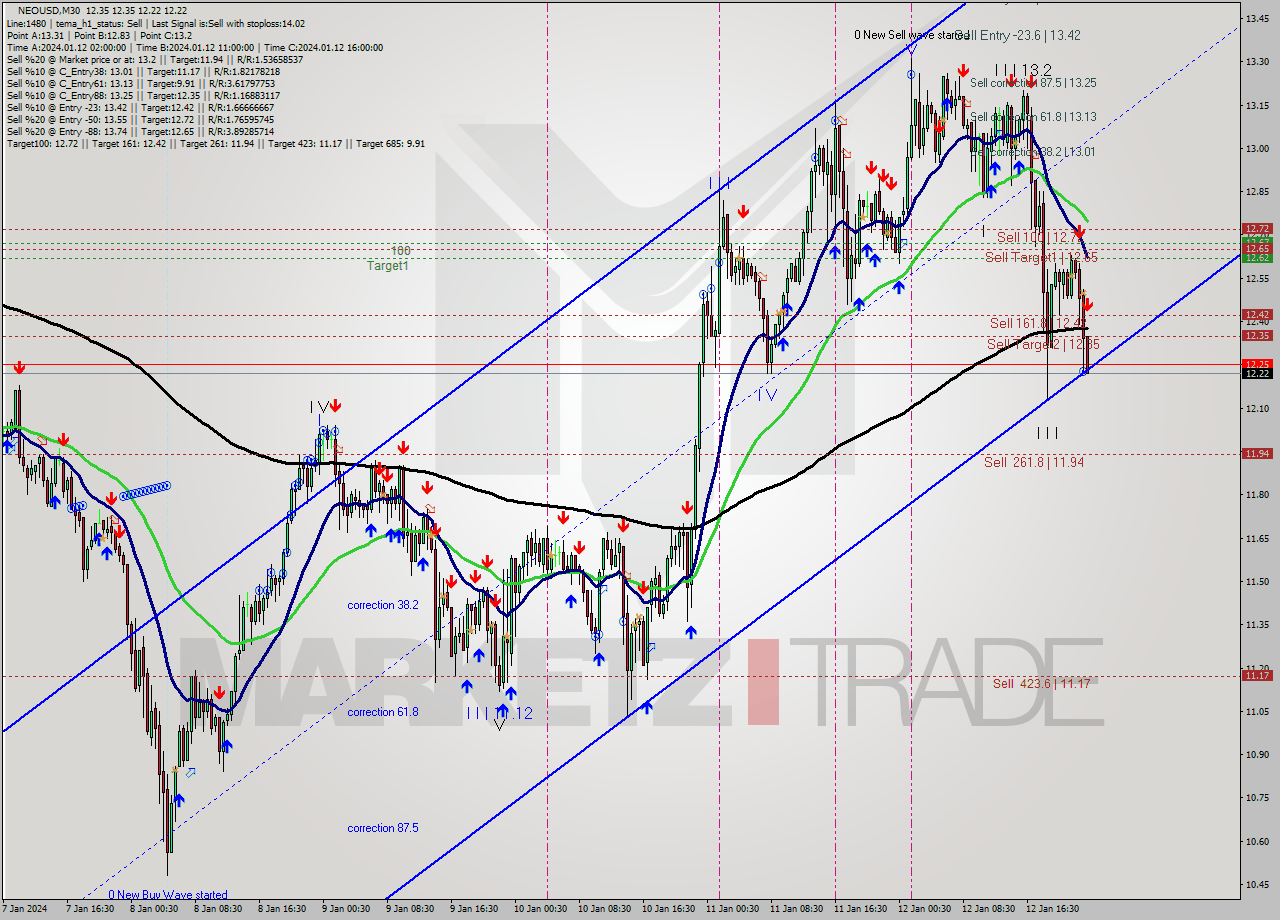Click the 'Sell Target2 | 12.35' label
The image size is (1280, 920).
point(1043,344)
